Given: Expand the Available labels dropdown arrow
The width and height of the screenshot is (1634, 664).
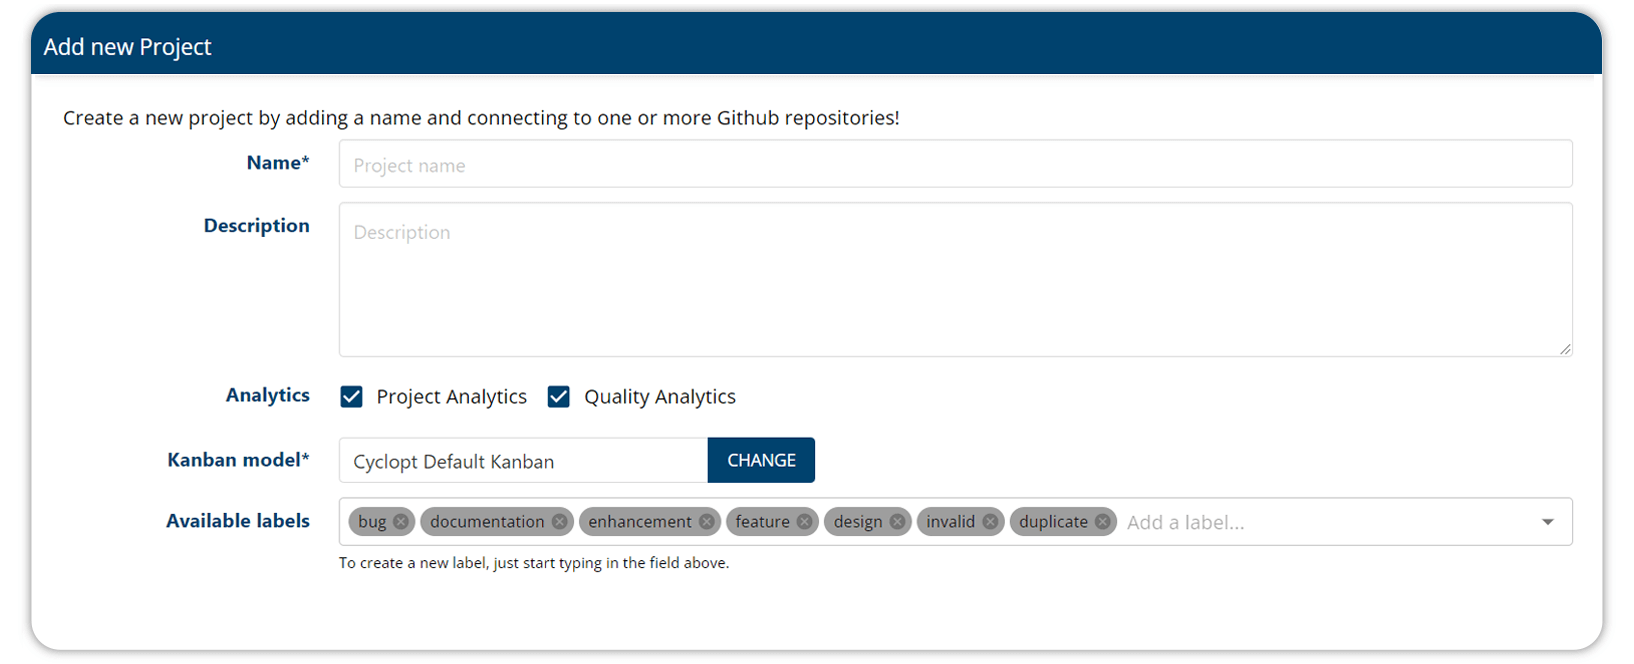Looking at the screenshot, I should tap(1548, 522).
